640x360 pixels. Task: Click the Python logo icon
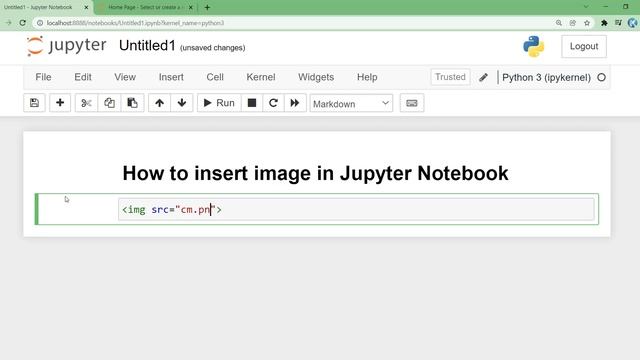pyautogui.click(x=533, y=47)
